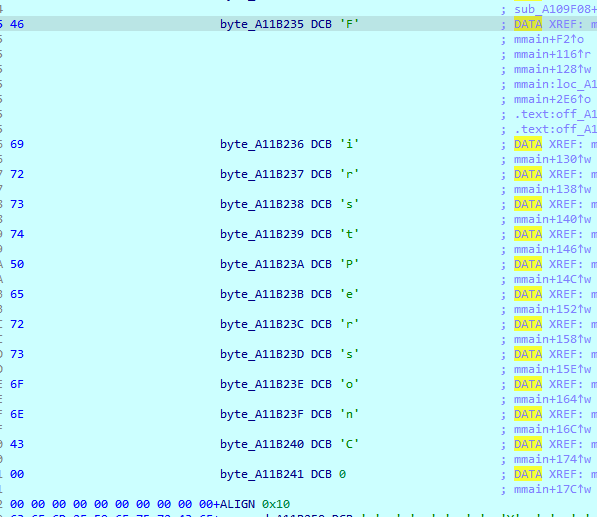The height and width of the screenshot is (517, 597).
Task: Follow the sub_A109F08 reference
Action: tap(555, 9)
